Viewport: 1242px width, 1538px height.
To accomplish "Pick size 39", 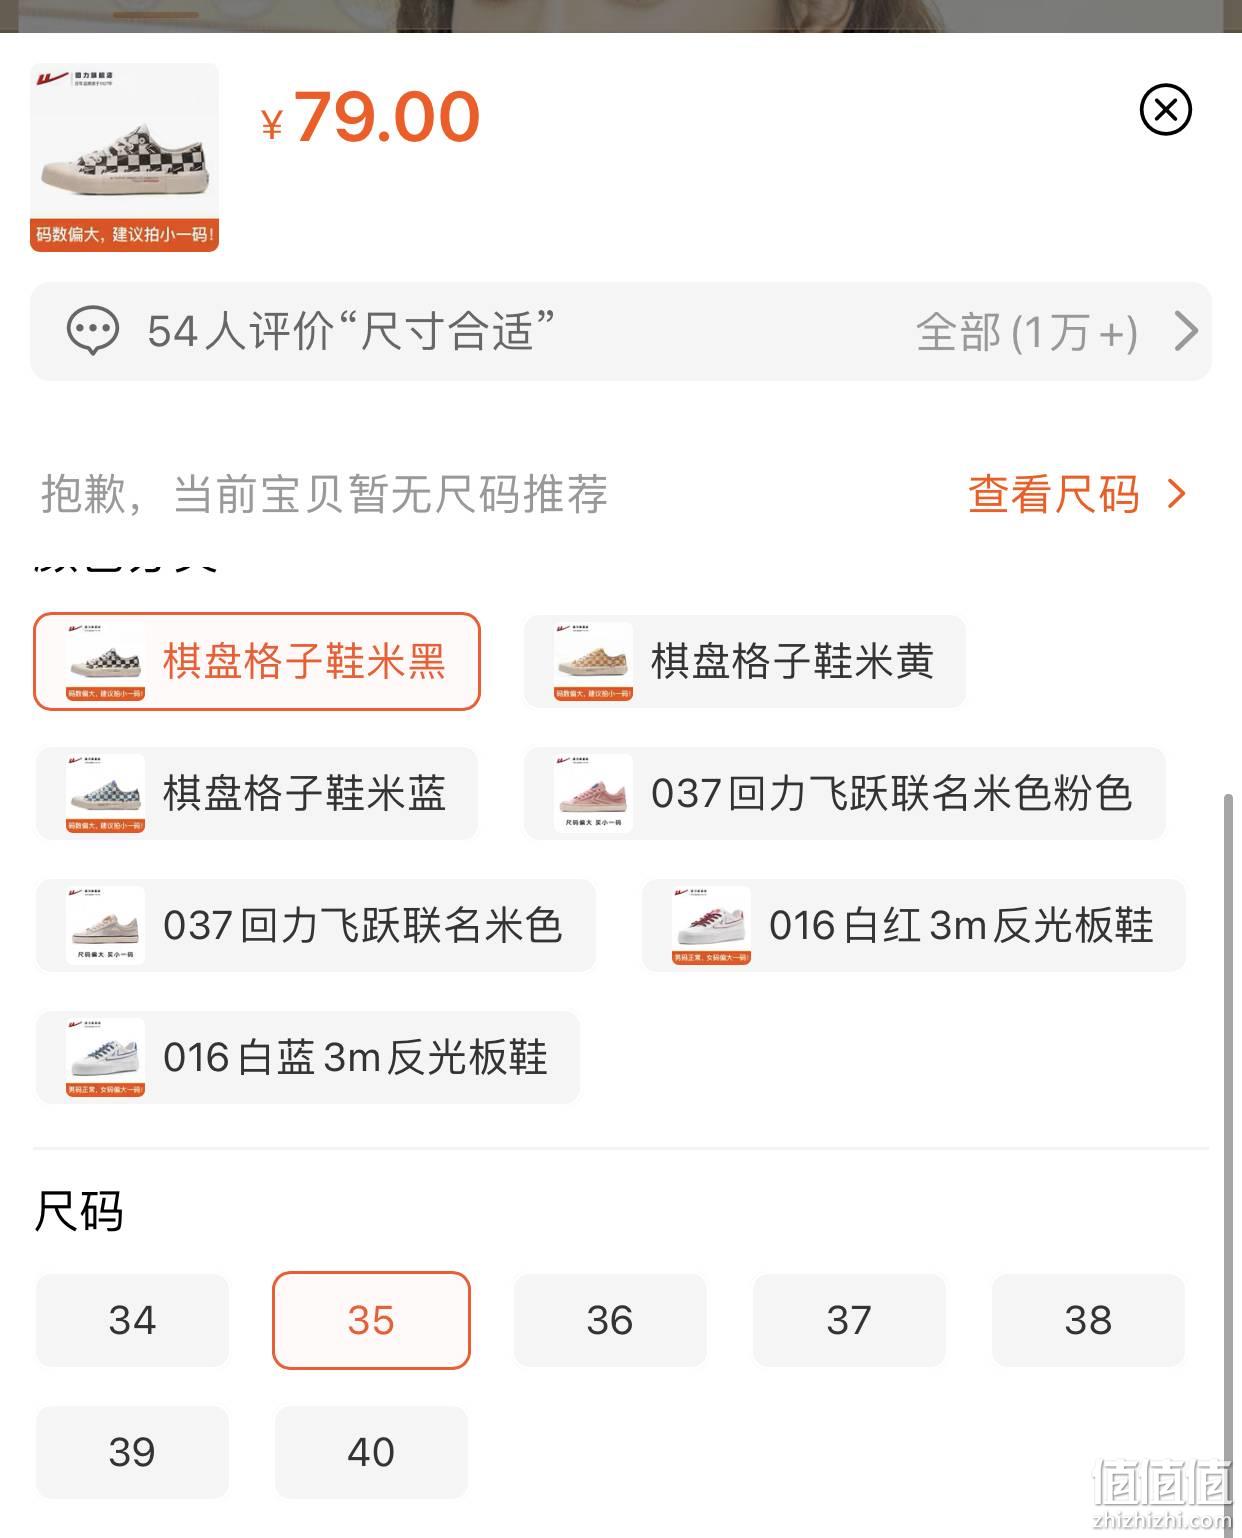I will [132, 1452].
